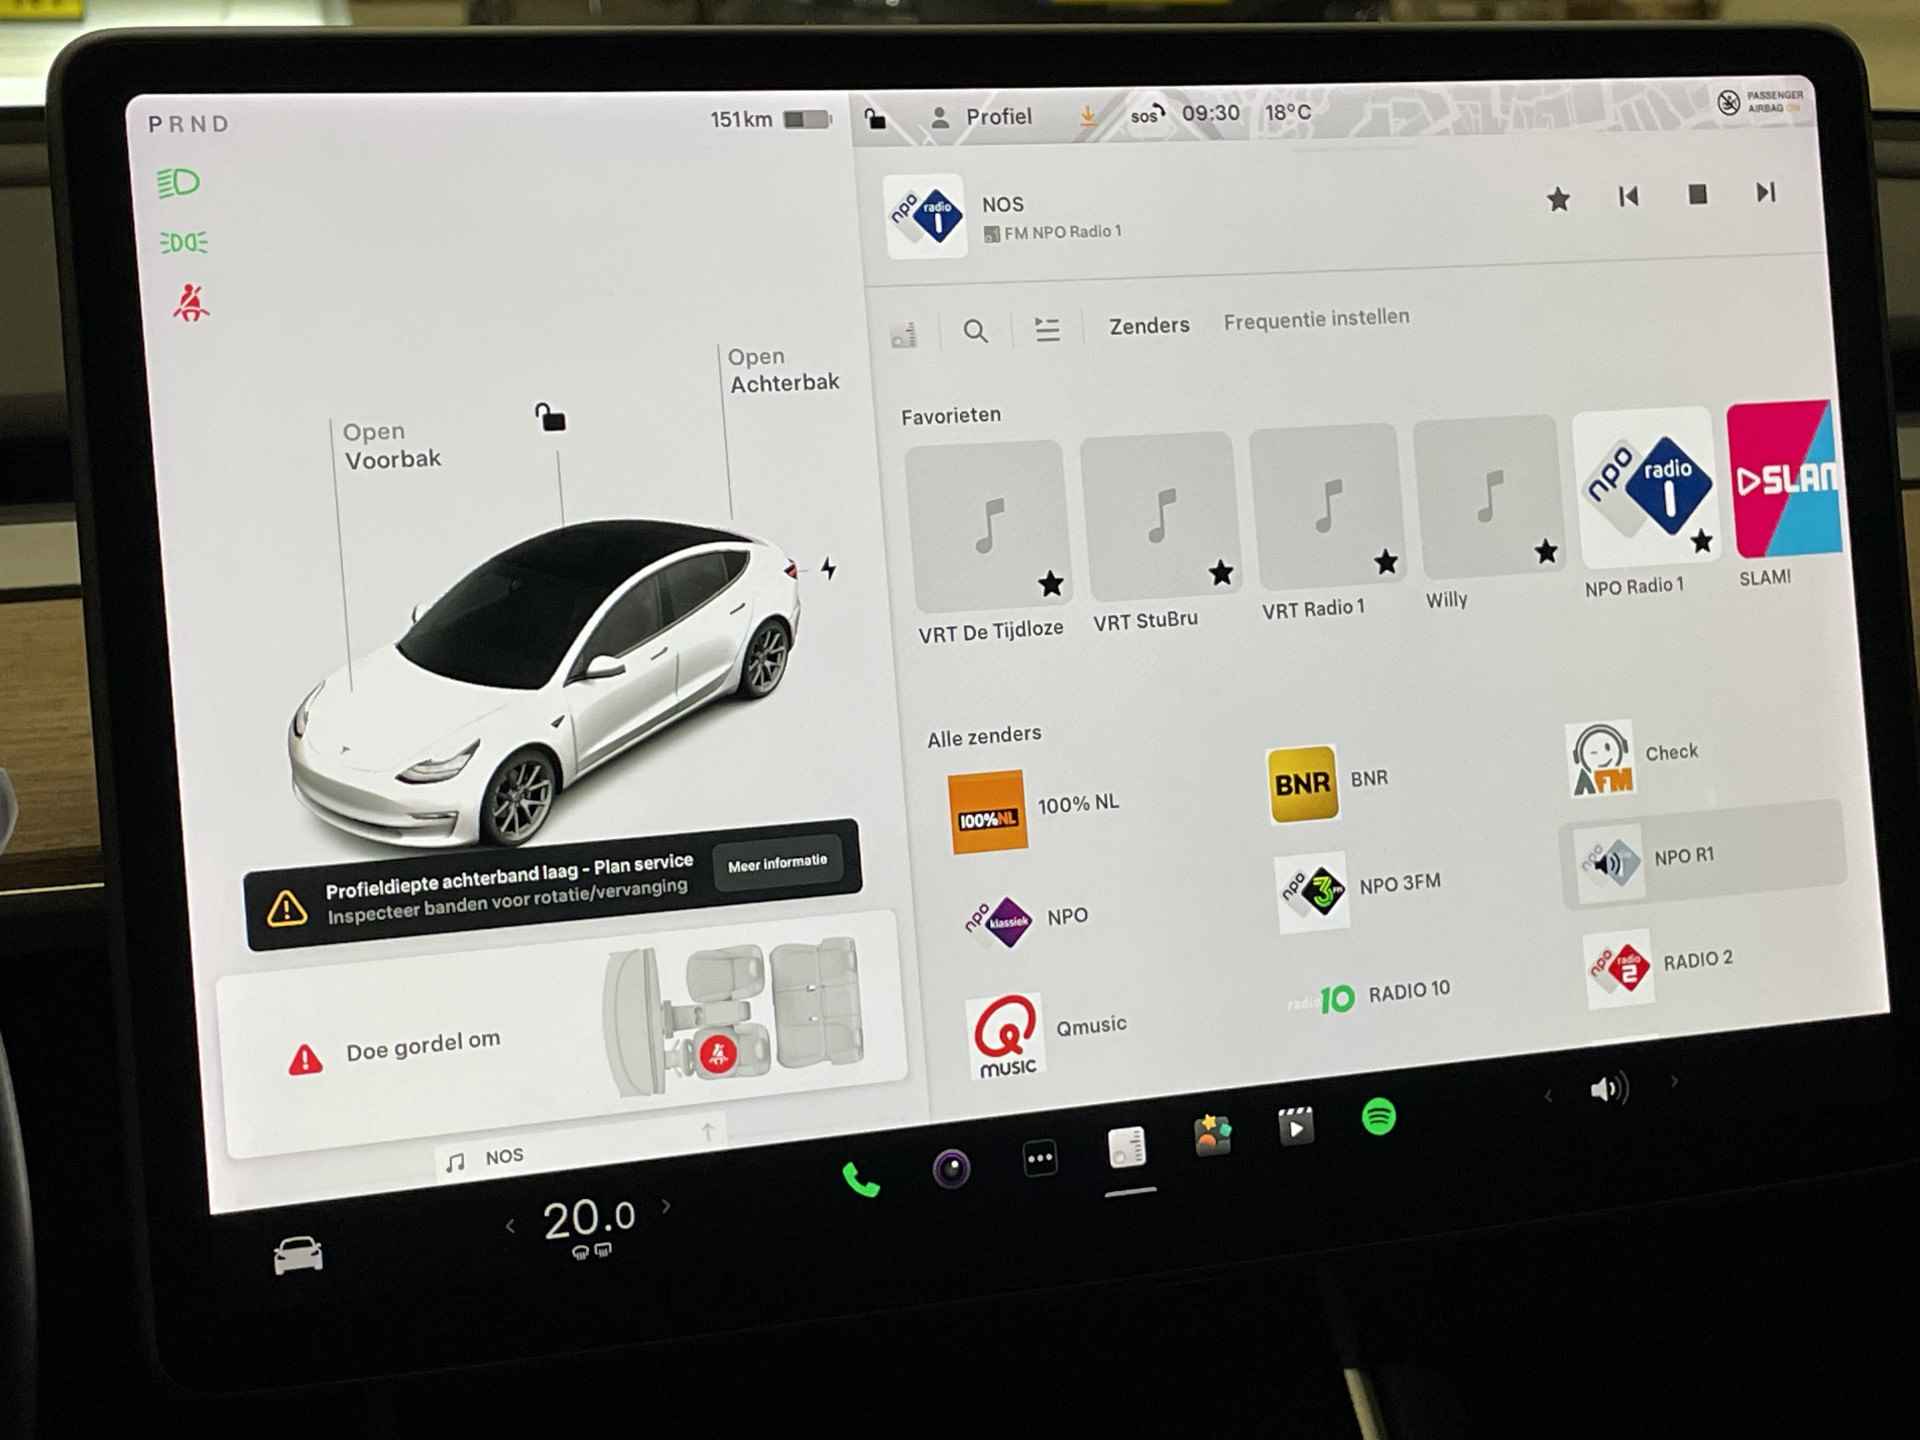The height and width of the screenshot is (1440, 1920).
Task: Adjust volume slider at bottom right
Action: [x=1607, y=1089]
